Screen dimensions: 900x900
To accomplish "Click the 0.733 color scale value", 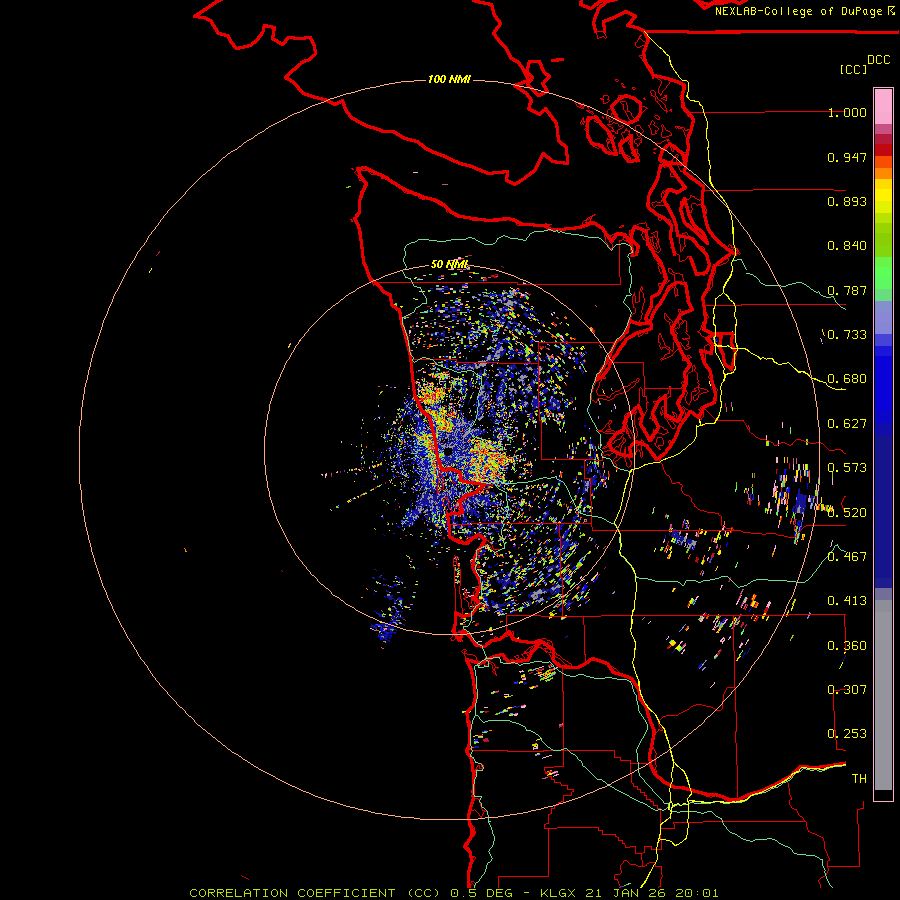I will coord(847,335).
